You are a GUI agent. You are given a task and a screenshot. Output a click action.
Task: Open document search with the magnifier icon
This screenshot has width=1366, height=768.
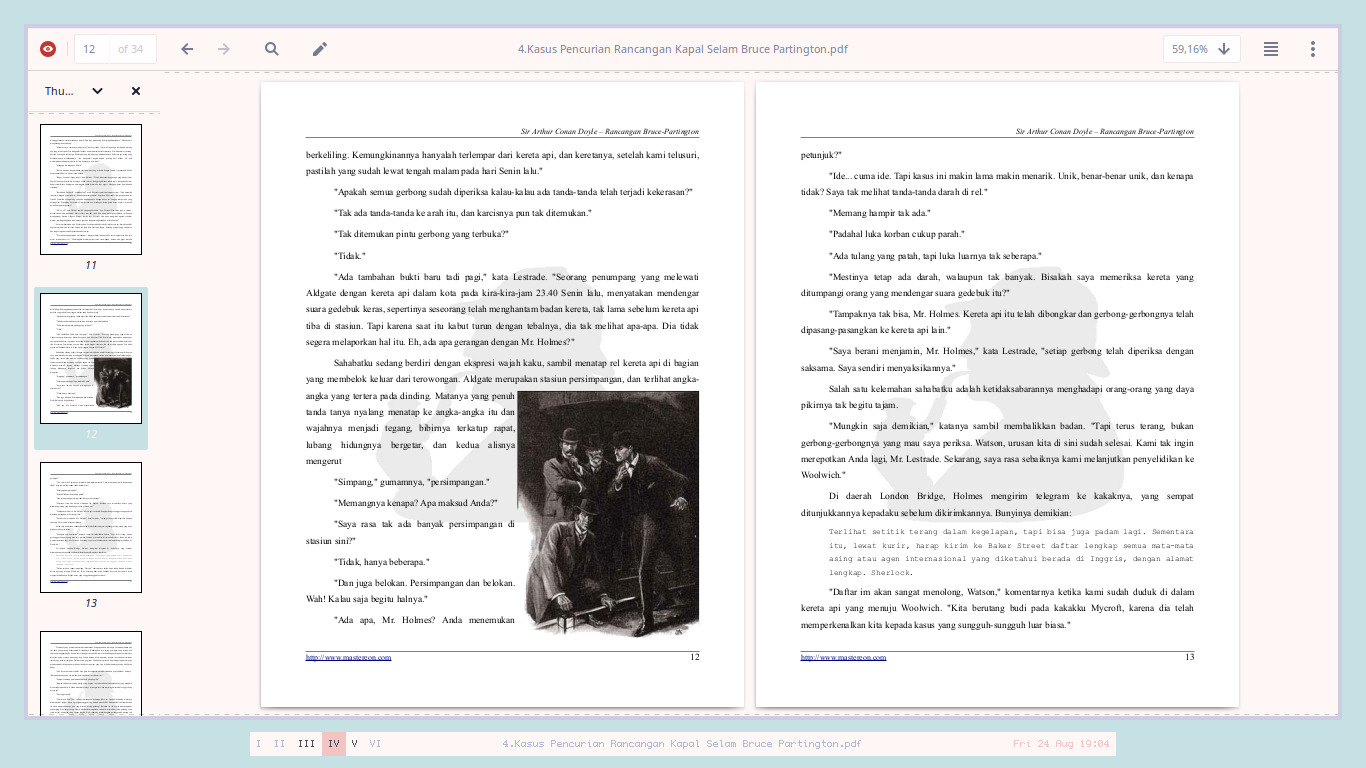click(x=272, y=49)
